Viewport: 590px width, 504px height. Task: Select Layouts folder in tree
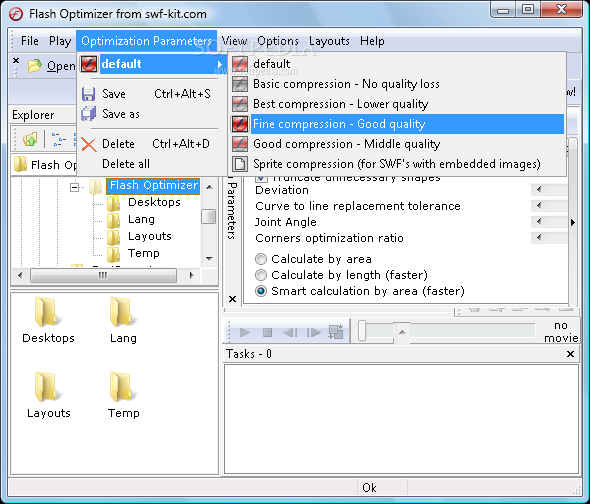(150, 236)
